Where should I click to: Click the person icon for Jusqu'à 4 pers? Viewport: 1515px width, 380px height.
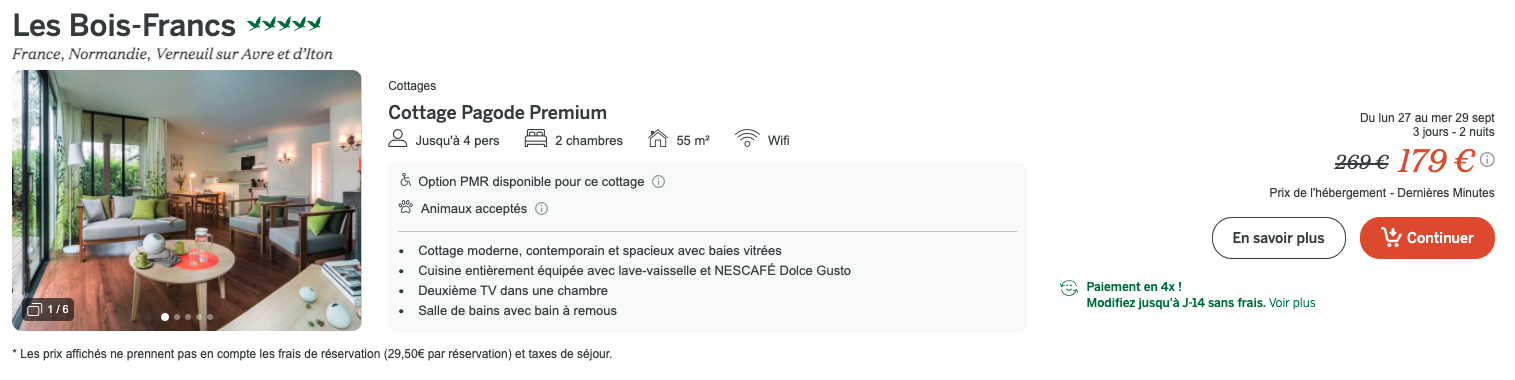(398, 139)
